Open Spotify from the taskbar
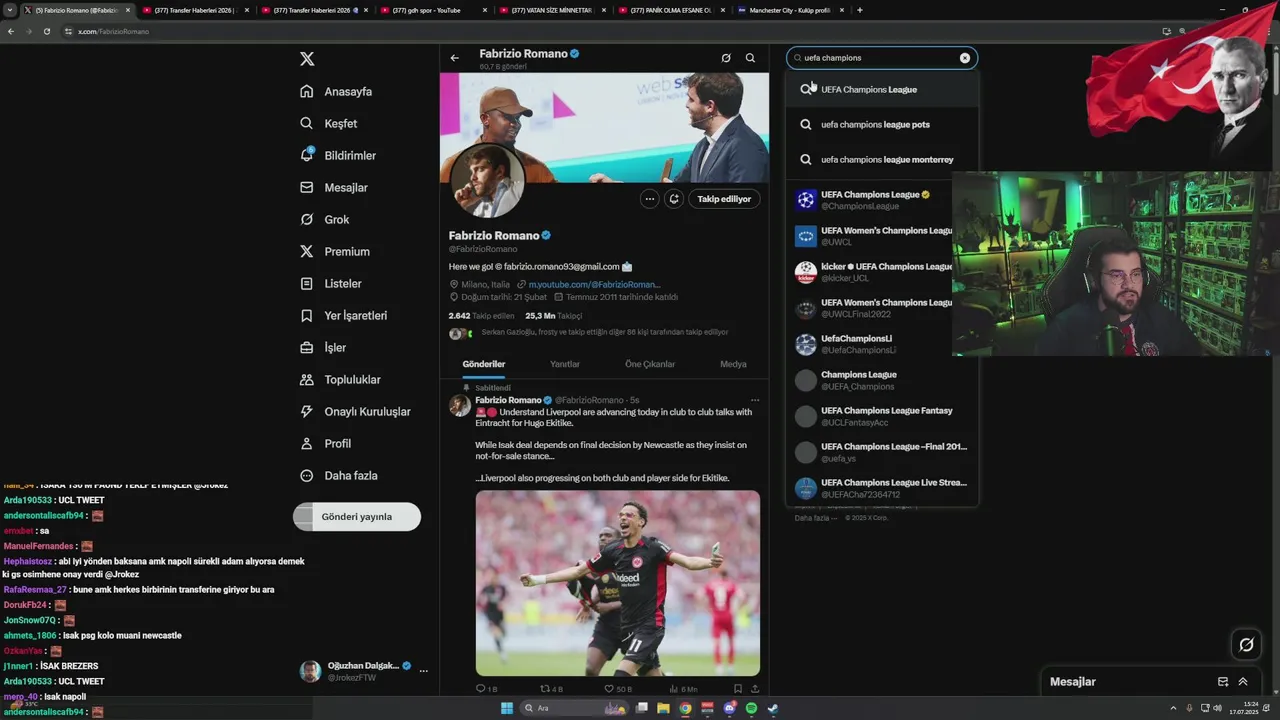The width and height of the screenshot is (1280, 720). pos(751,708)
